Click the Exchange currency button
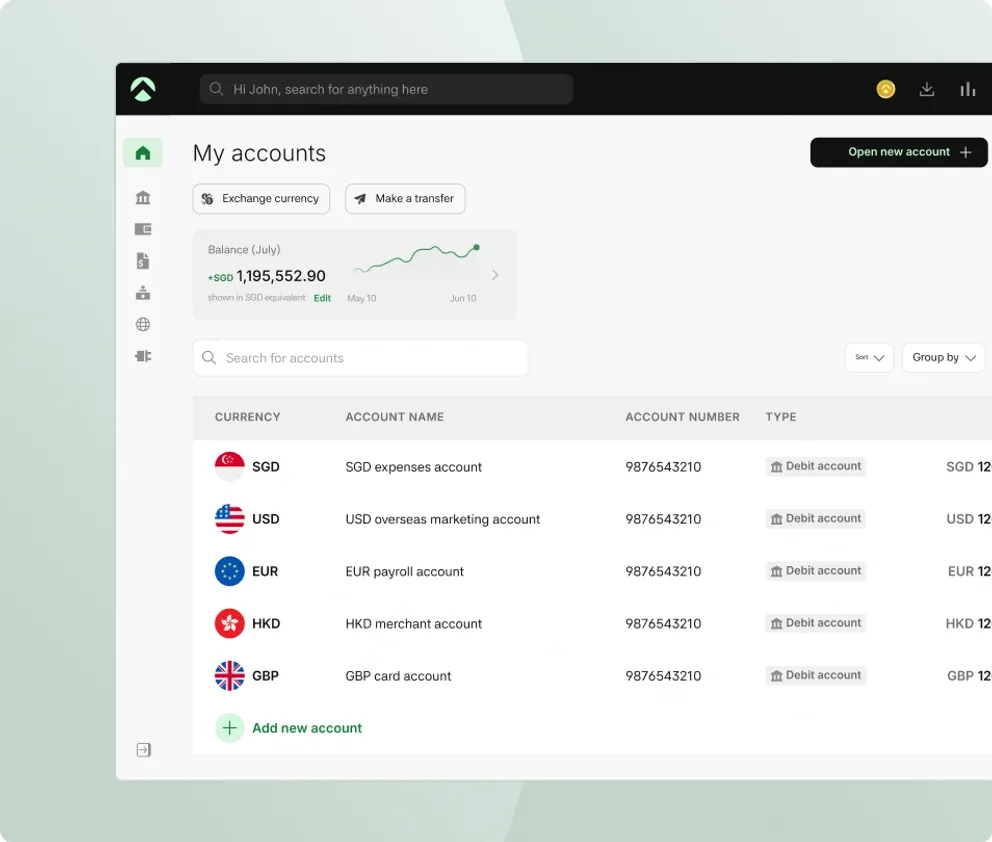Viewport: 992px width, 842px height. pos(261,199)
